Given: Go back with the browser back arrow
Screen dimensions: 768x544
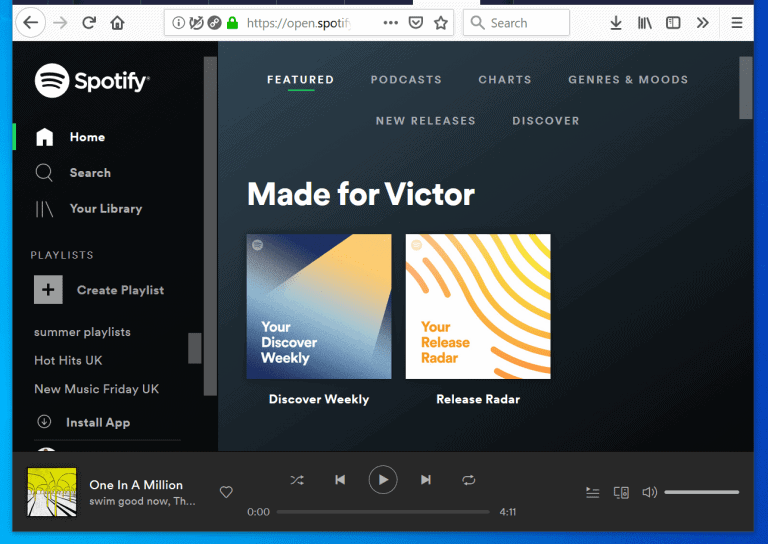Looking at the screenshot, I should click(x=30, y=23).
